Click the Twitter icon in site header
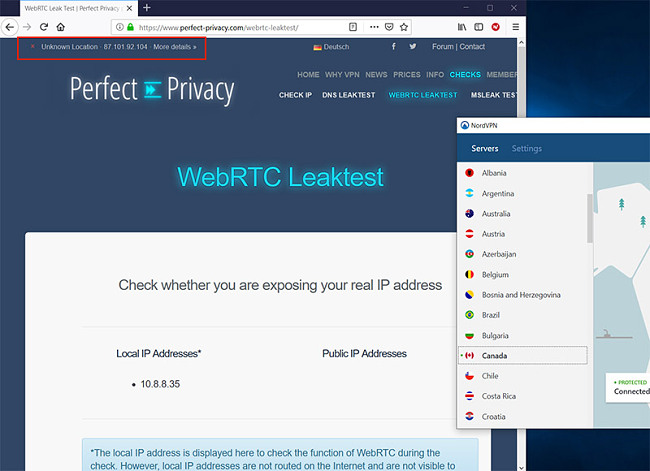This screenshot has height=471, width=650. point(413,46)
